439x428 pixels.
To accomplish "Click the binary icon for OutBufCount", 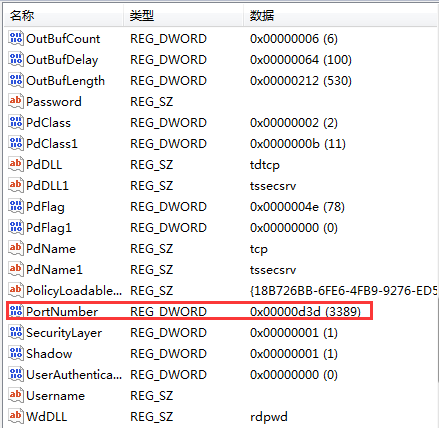I will [x=16, y=38].
